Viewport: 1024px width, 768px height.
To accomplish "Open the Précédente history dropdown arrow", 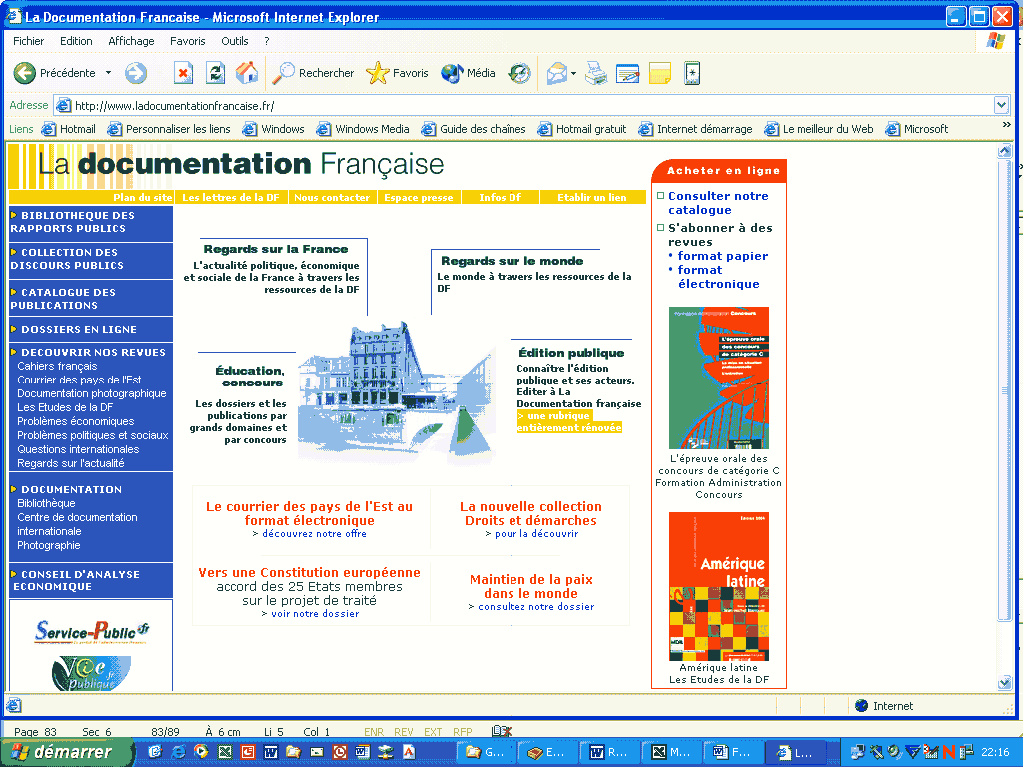I will tap(108, 73).
